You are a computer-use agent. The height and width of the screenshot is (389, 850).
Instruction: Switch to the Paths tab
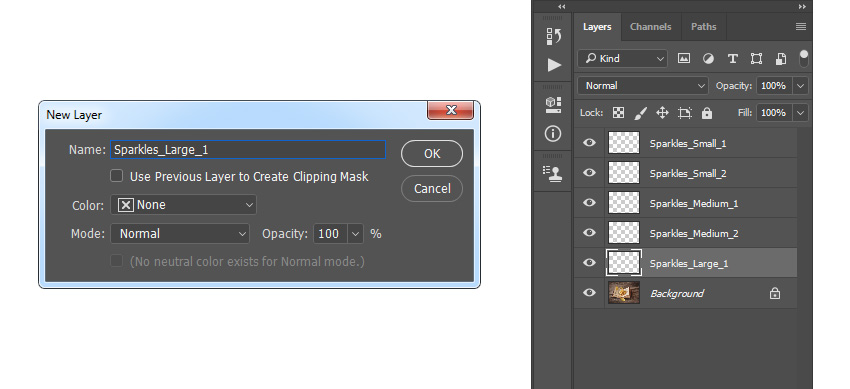tap(704, 27)
